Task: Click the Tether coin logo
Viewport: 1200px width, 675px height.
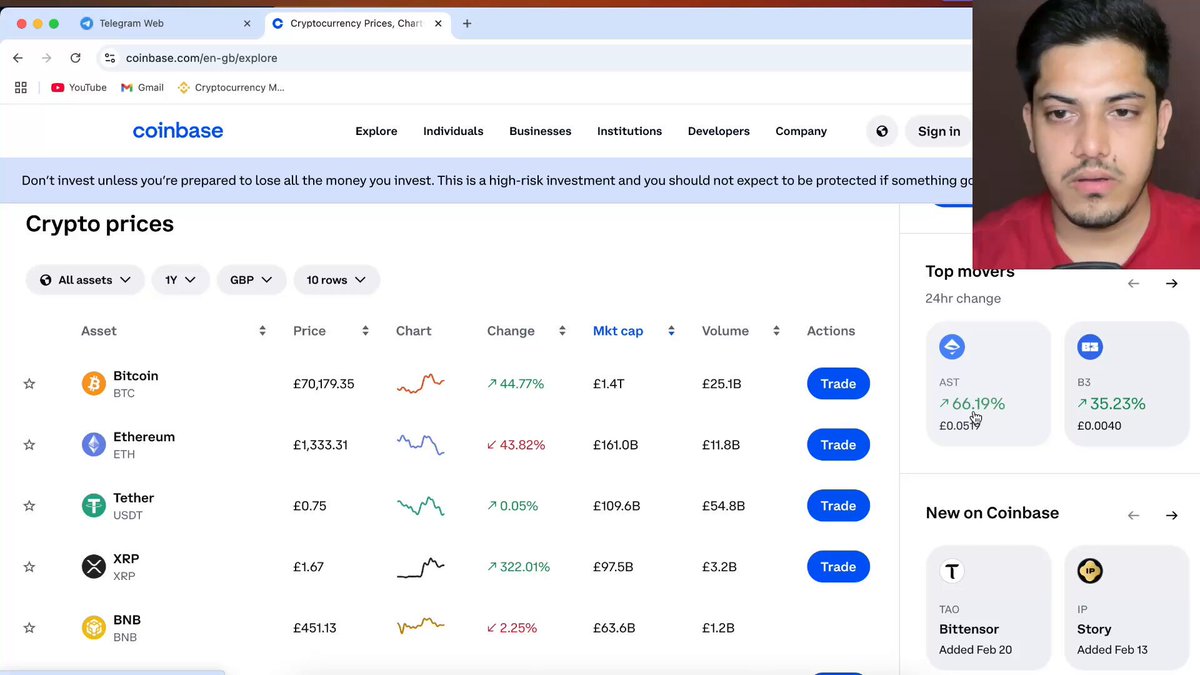Action: click(x=93, y=506)
